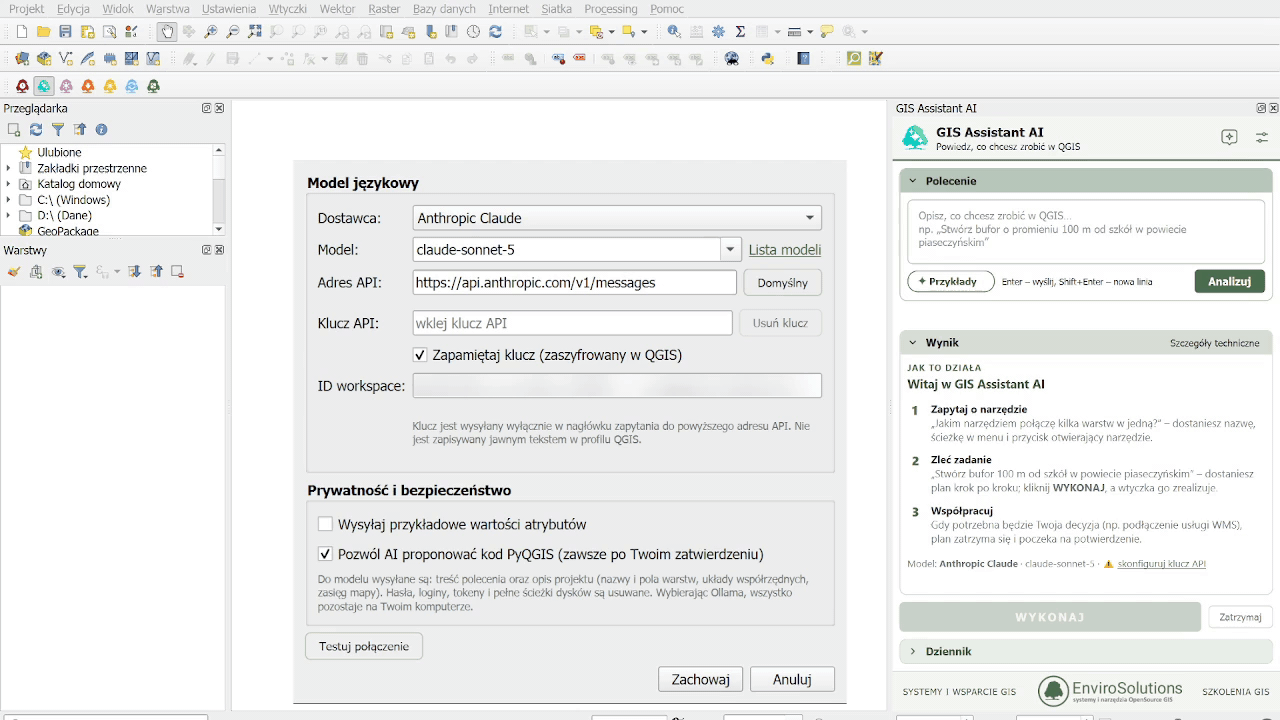Viewport: 1280px width, 720px height.
Task: Click the skonfiguruj klucz API link
Action: 1161,564
